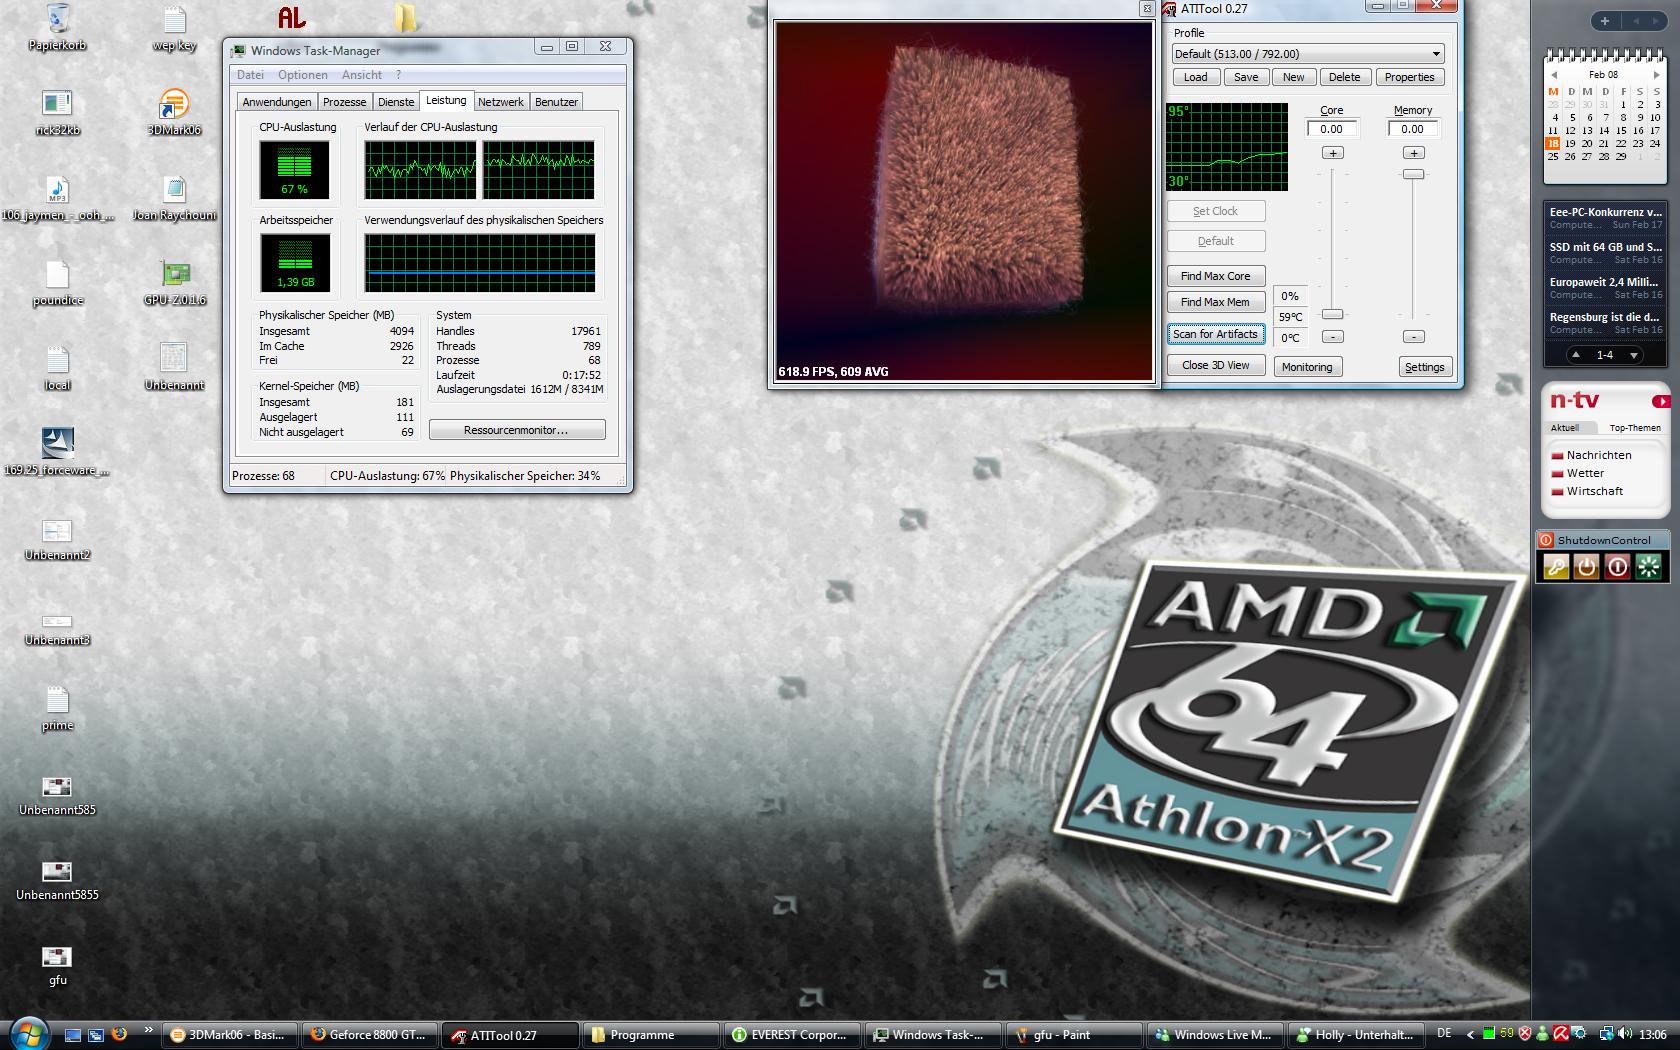The height and width of the screenshot is (1050, 1680).
Task: Click Find Max Core button
Action: 1216,276
